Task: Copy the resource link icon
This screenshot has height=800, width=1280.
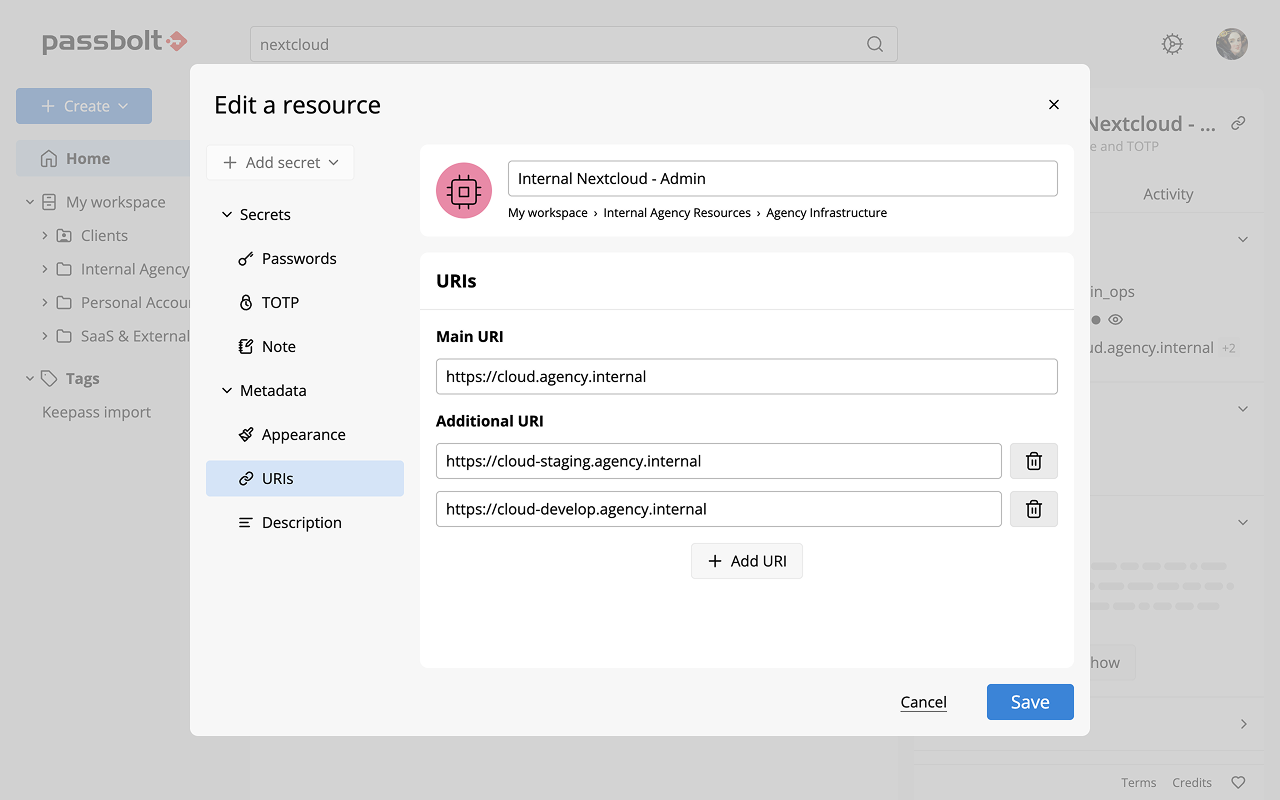Action: tap(1238, 124)
